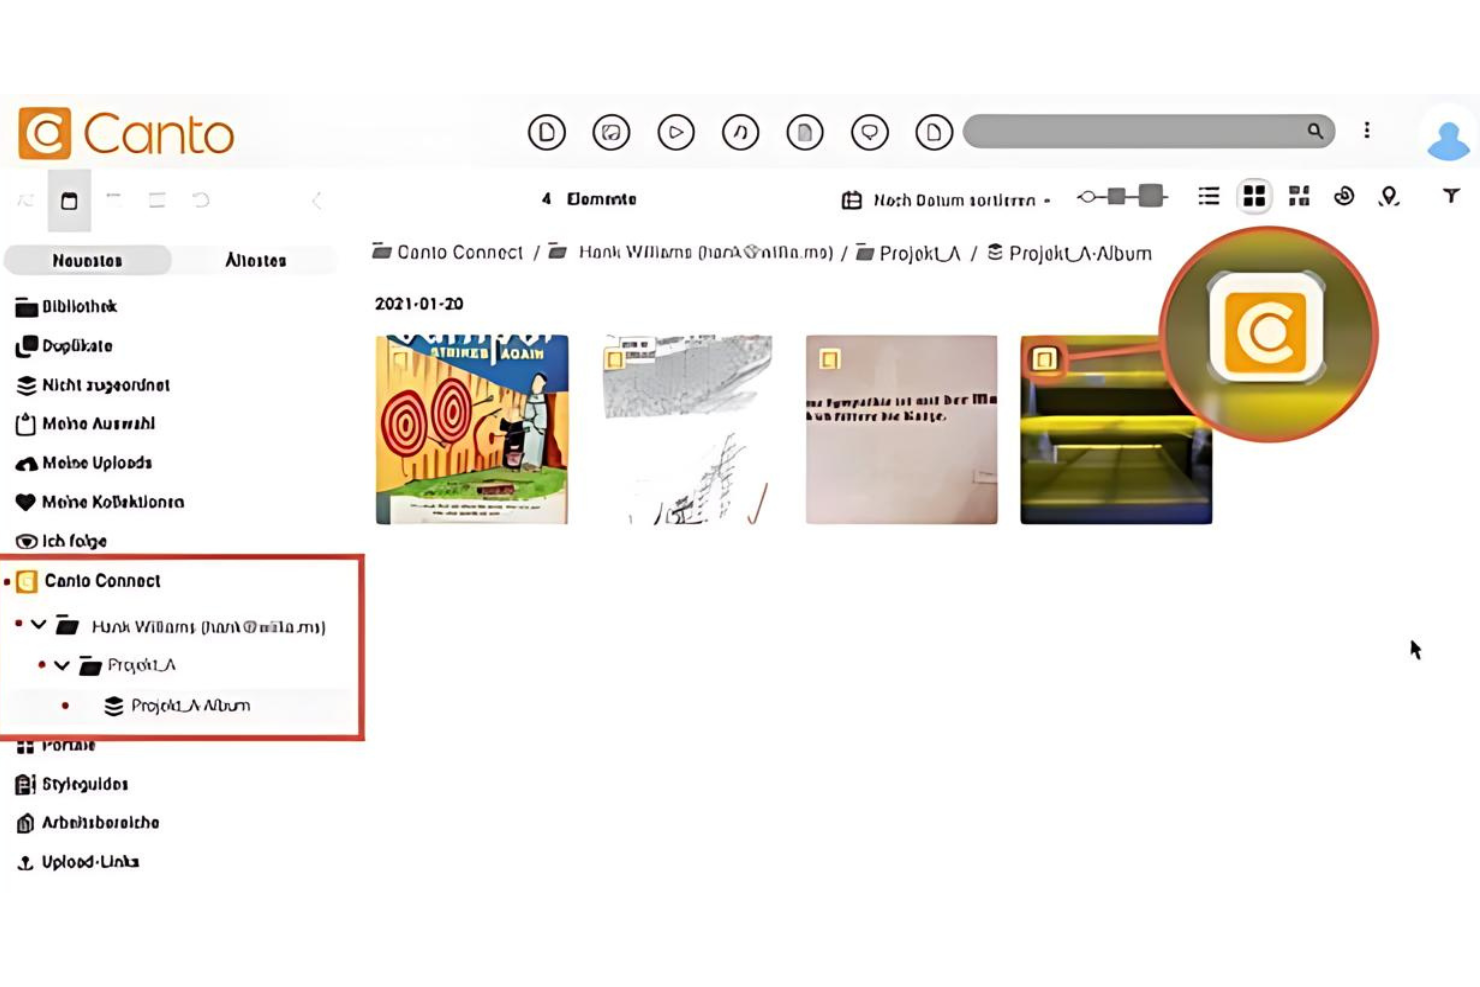
Task: Click the spiral view icon
Action: point(1344,196)
